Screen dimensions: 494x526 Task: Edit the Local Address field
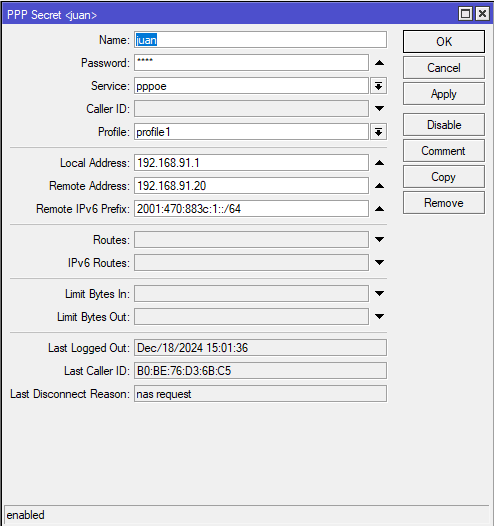tap(251, 163)
